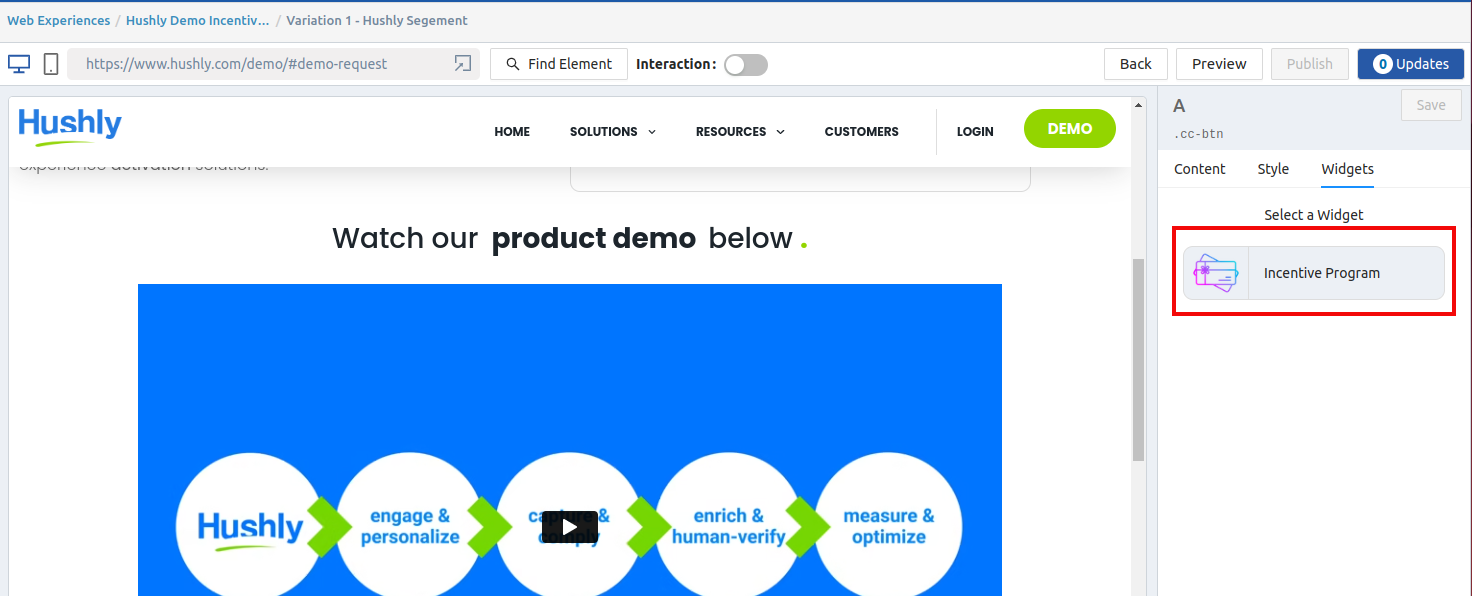This screenshot has width=1472, height=600.
Task: Click the Find Element button
Action: coord(559,64)
